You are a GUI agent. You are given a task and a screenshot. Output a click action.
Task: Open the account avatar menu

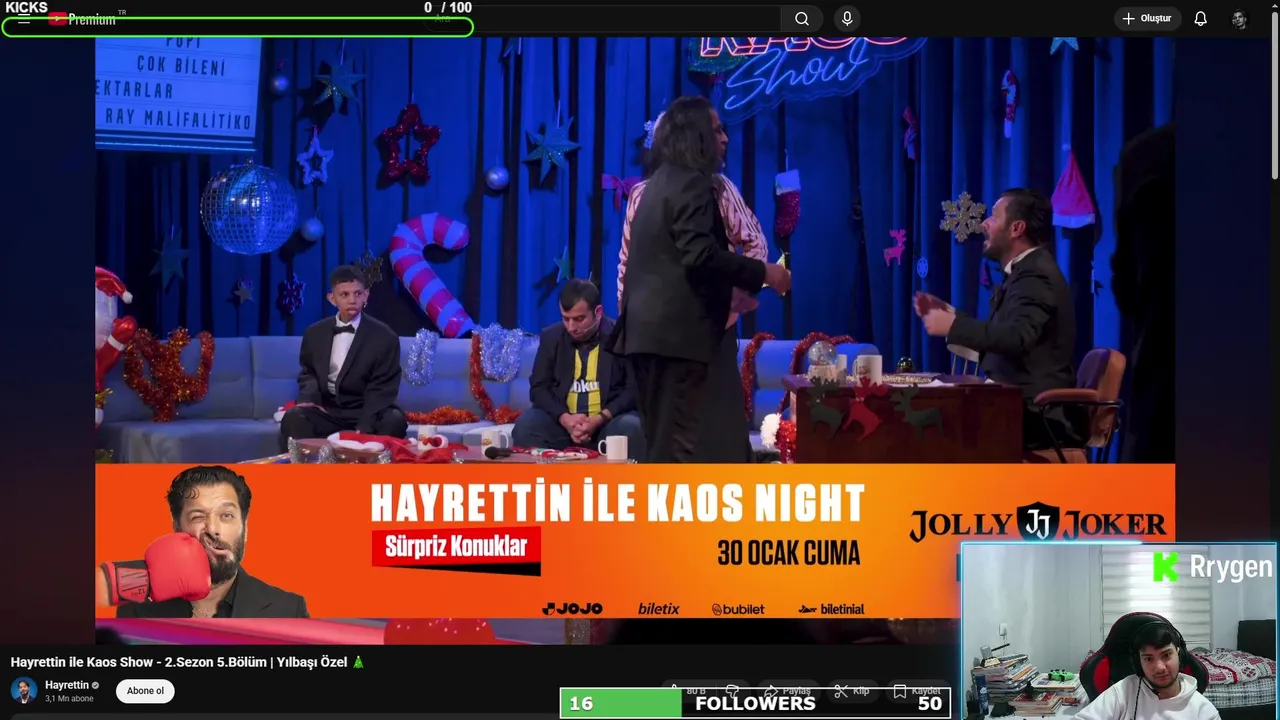[1240, 19]
